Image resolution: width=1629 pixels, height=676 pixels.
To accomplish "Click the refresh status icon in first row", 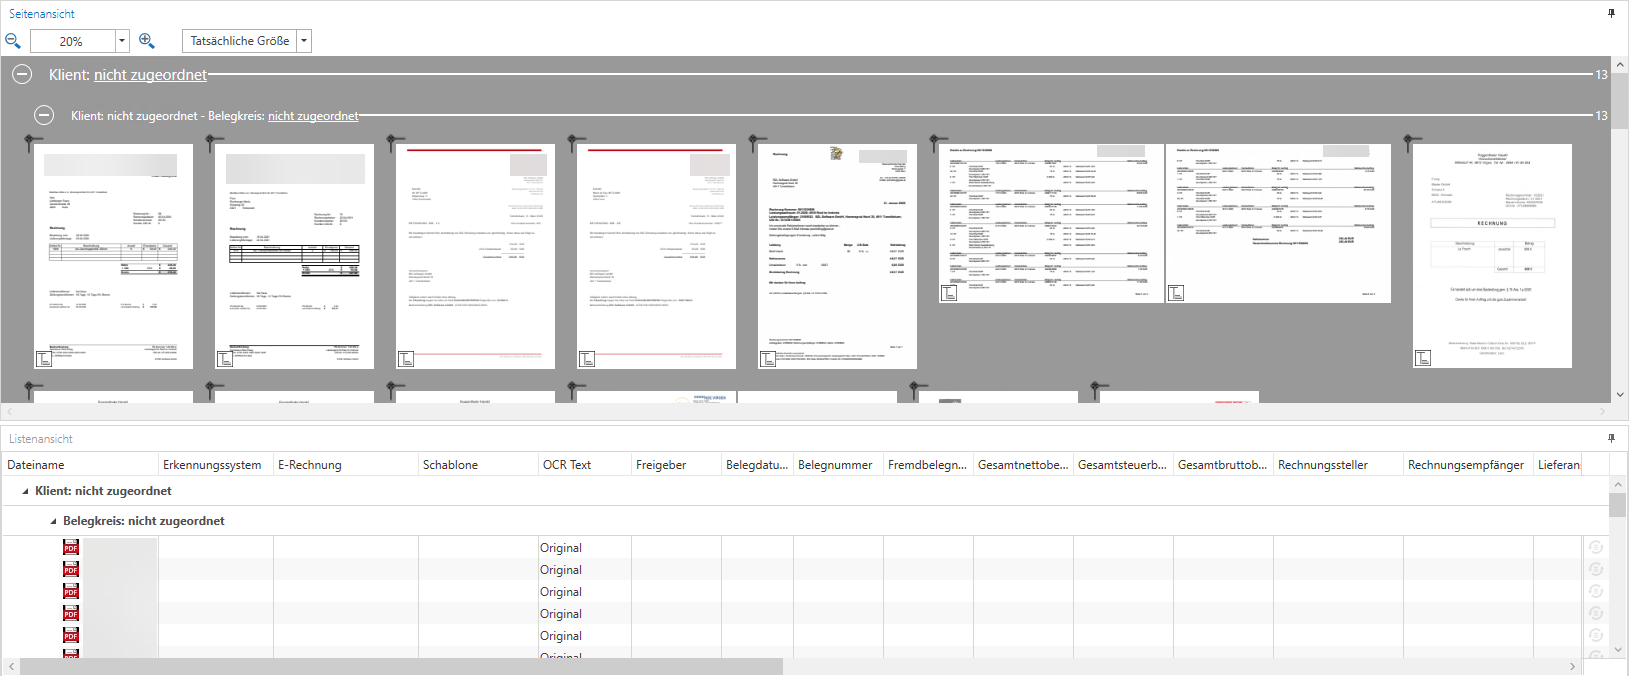I will tap(1595, 547).
